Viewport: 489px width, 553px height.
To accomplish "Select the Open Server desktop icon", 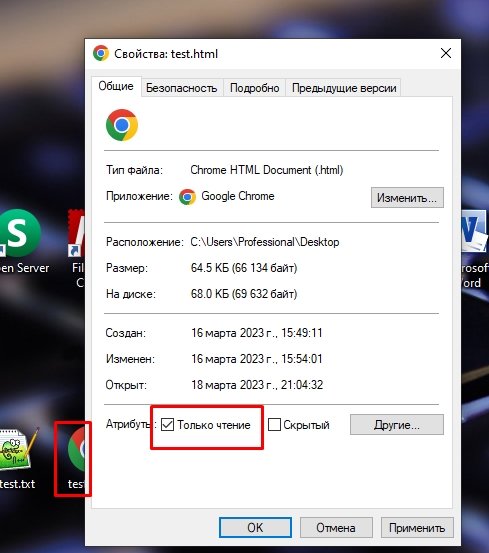I will click(20, 233).
